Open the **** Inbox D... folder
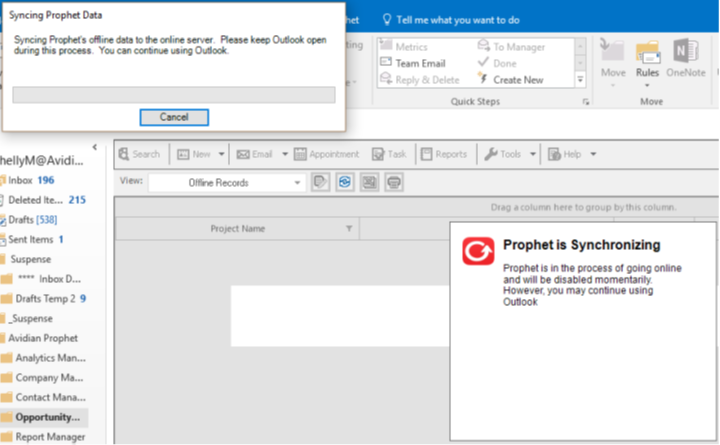This screenshot has height=445, width=720. (x=41, y=279)
